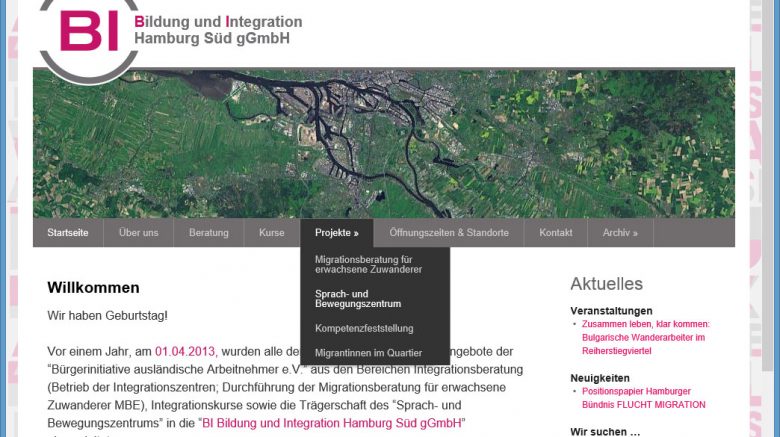Click the Wir suchen … heading
This screenshot has height=437, width=780.
[x=605, y=432]
